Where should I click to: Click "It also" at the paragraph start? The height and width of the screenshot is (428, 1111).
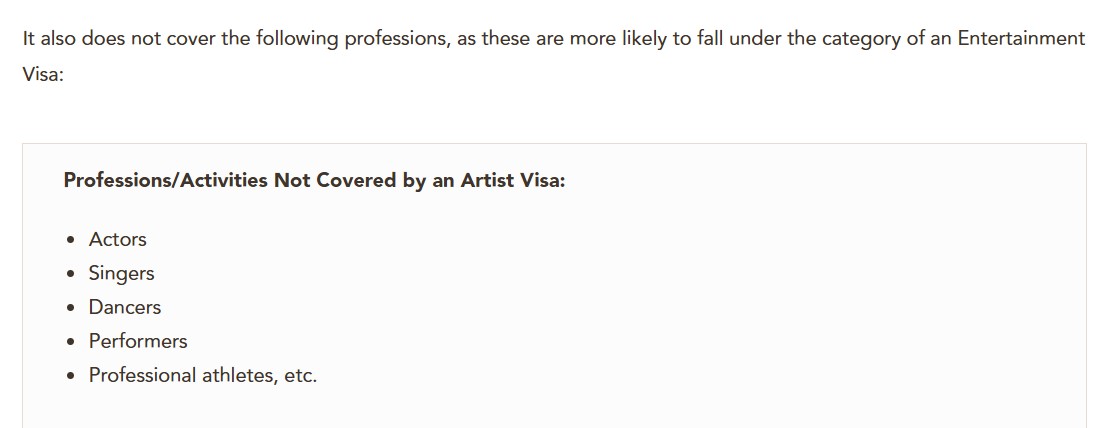[50, 38]
